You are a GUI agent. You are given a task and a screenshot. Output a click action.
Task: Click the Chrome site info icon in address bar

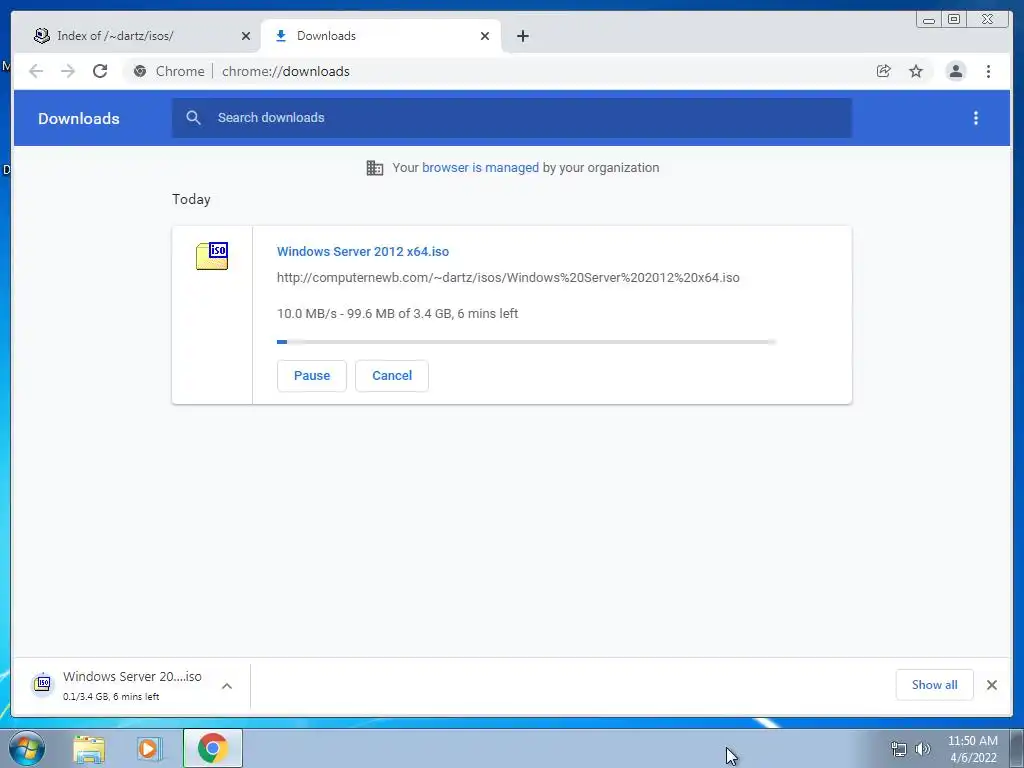140,71
